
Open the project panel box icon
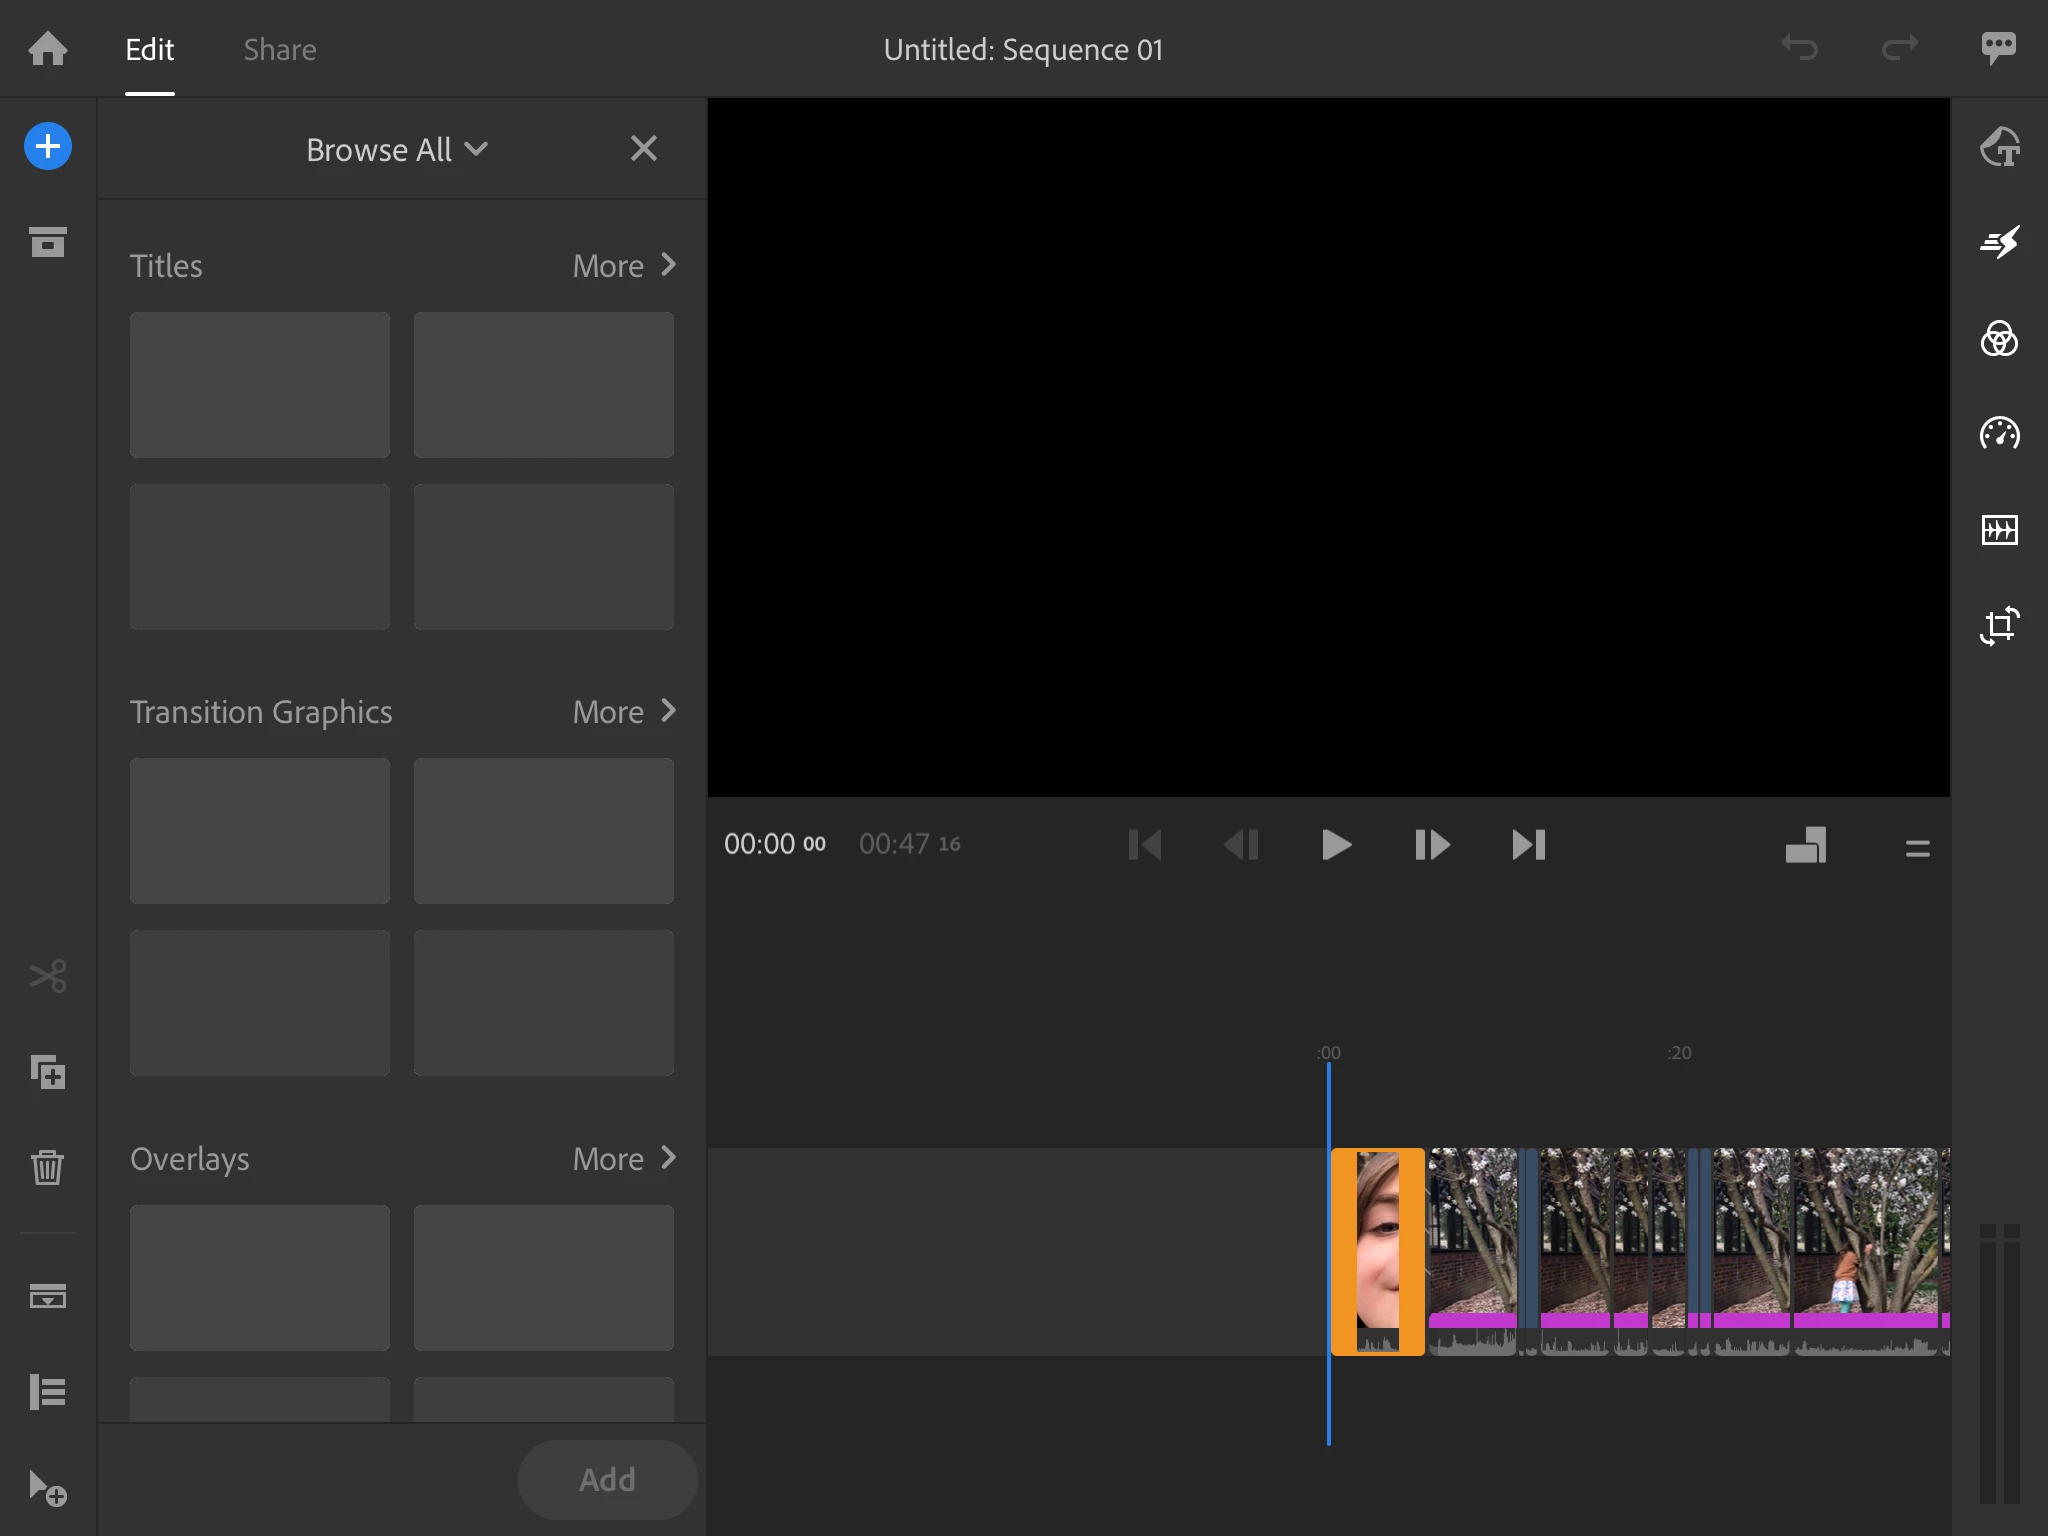[x=47, y=242]
